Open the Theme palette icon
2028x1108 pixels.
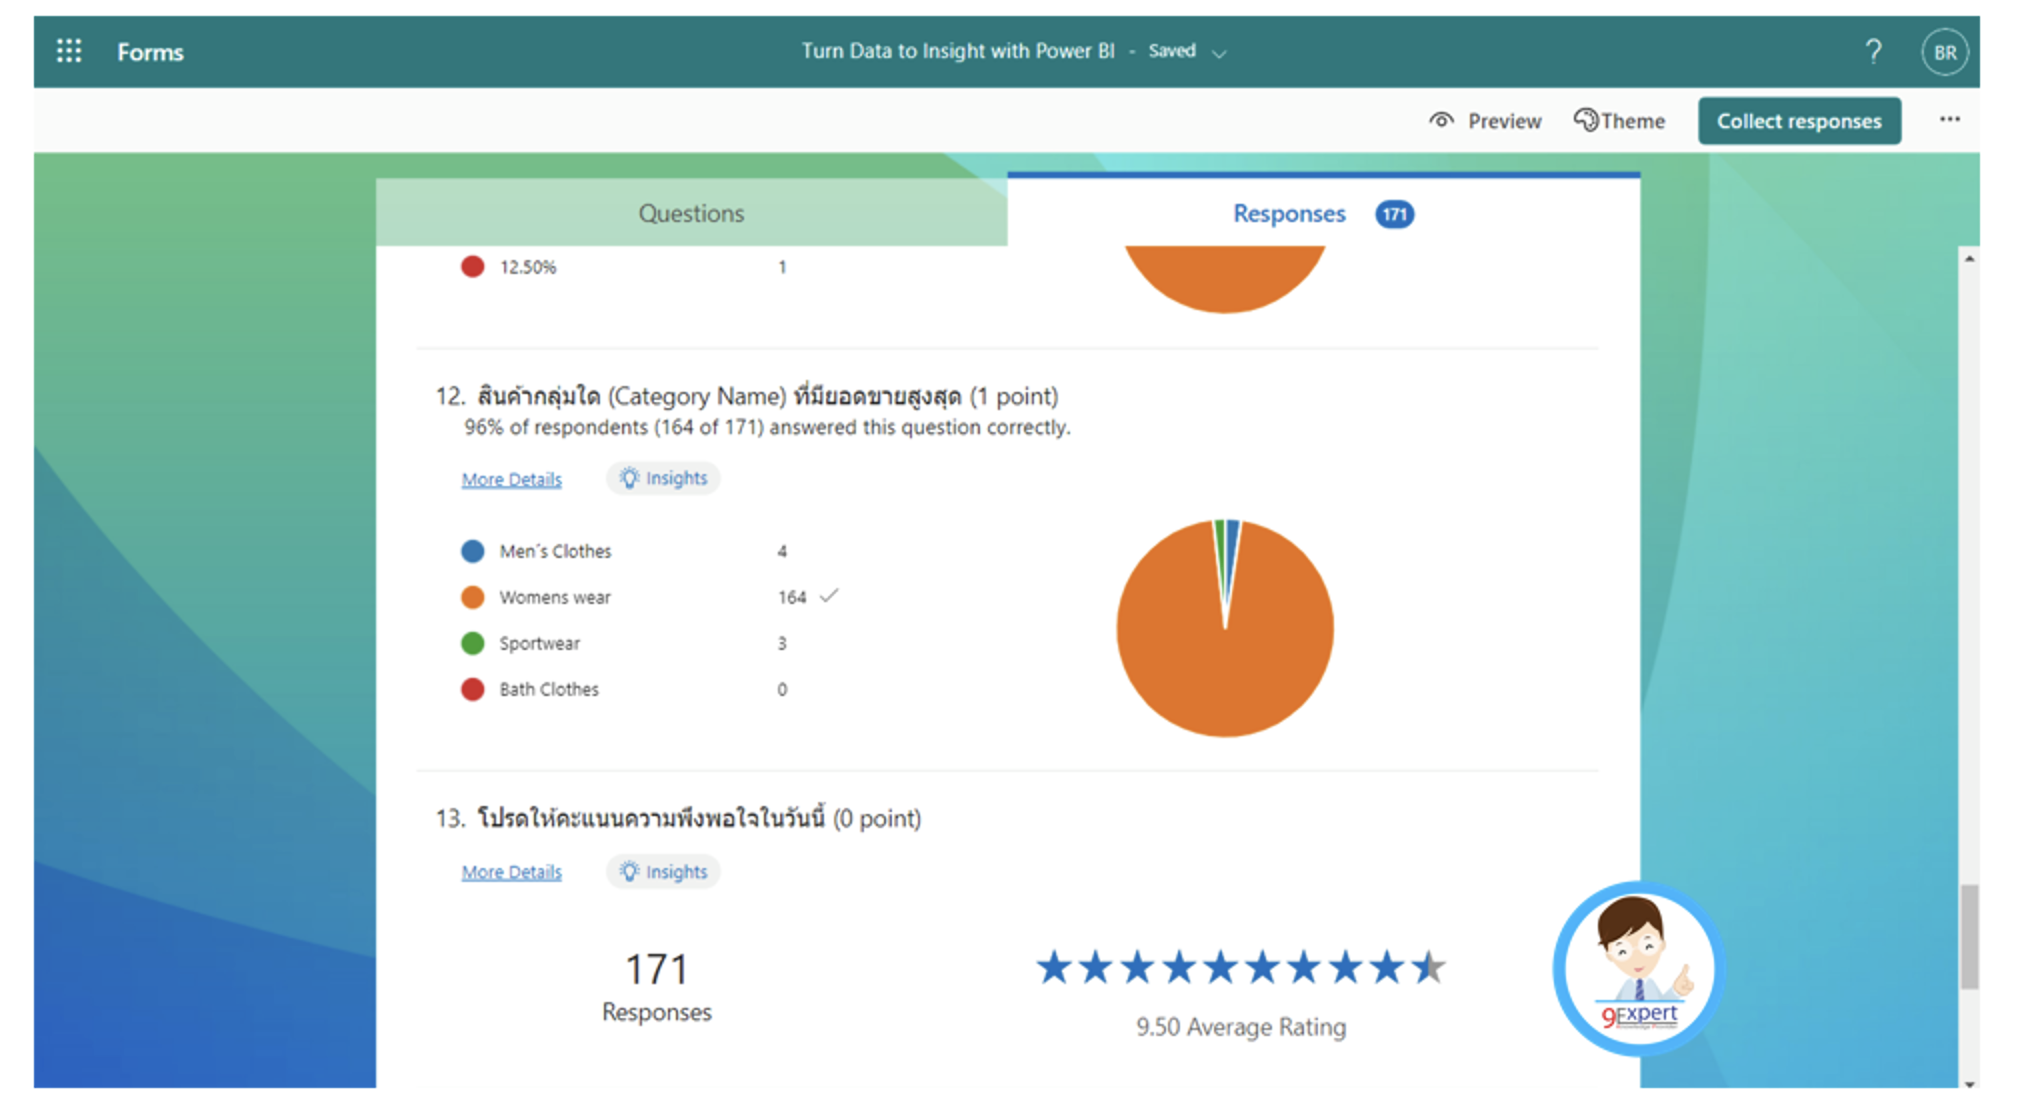[x=1587, y=120]
